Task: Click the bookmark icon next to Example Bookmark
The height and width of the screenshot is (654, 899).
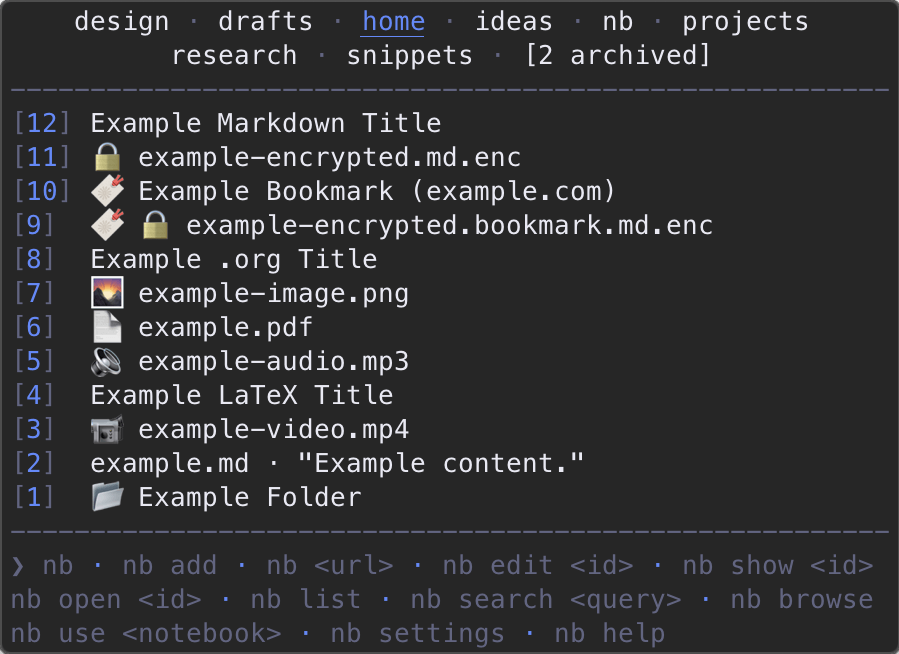Action: [108, 191]
